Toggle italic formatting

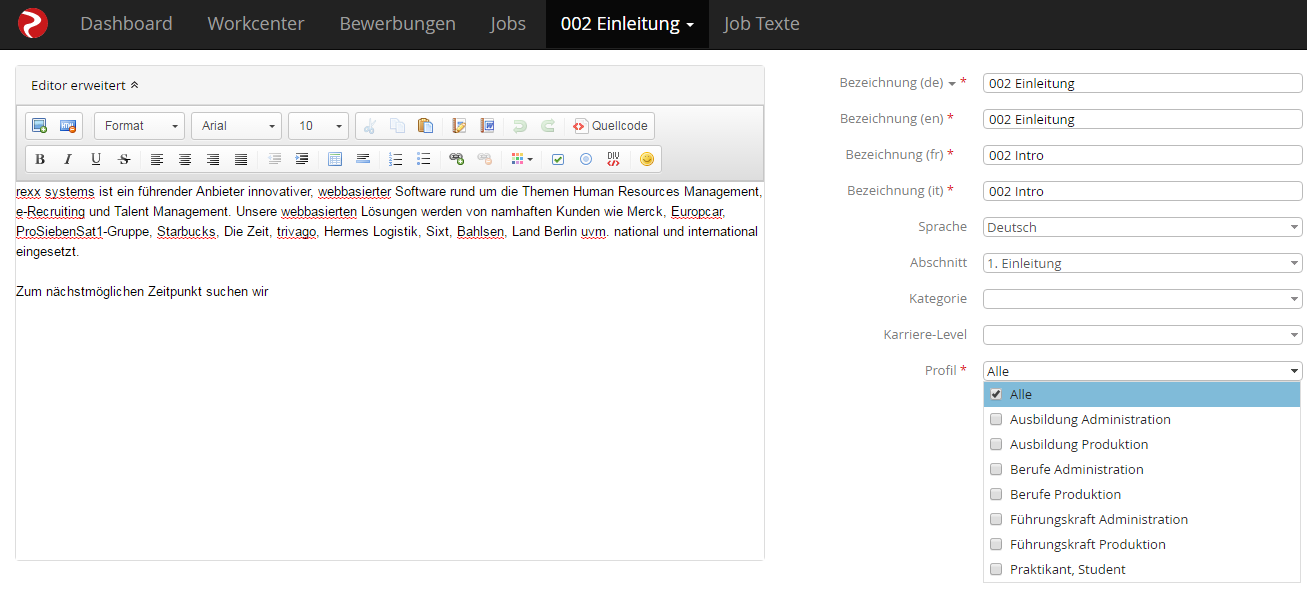[x=68, y=159]
